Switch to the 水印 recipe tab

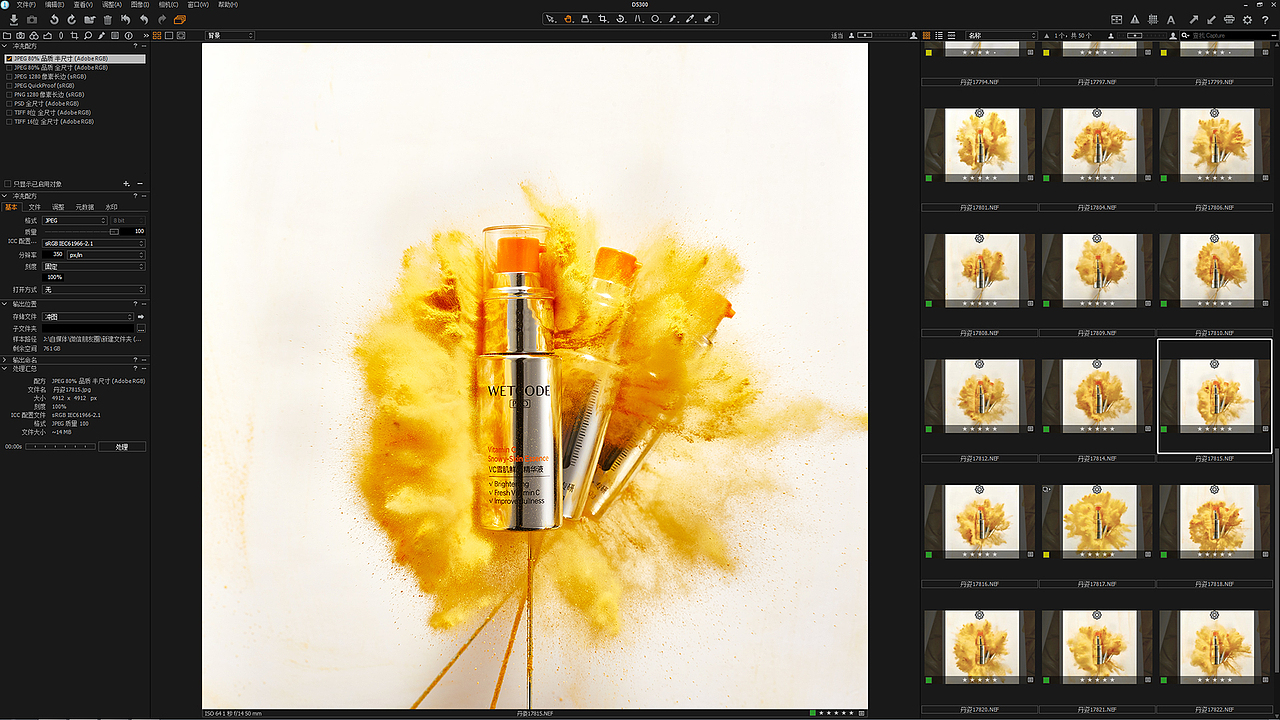coord(111,207)
